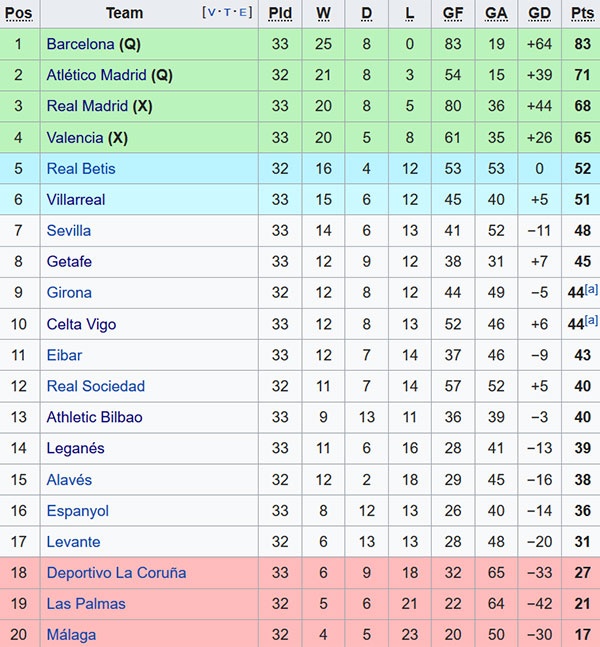
Task: Open the Sevilla team page
Action: [x=68, y=230]
